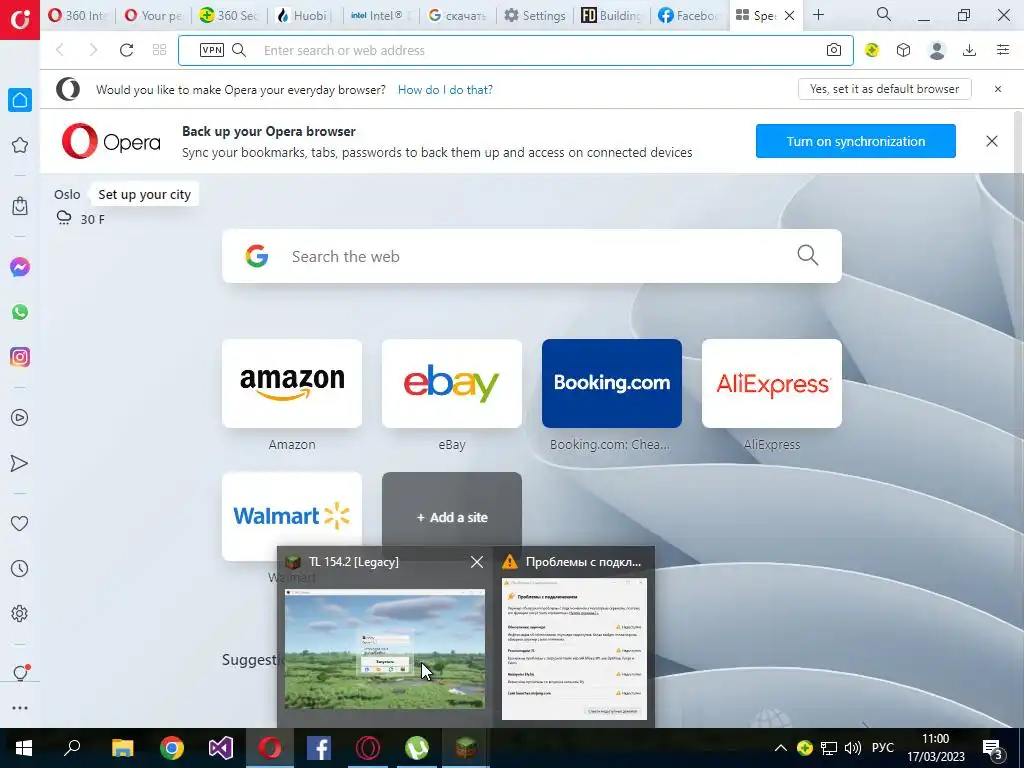
Task: Open the eBay speed dial tile
Action: point(452,383)
